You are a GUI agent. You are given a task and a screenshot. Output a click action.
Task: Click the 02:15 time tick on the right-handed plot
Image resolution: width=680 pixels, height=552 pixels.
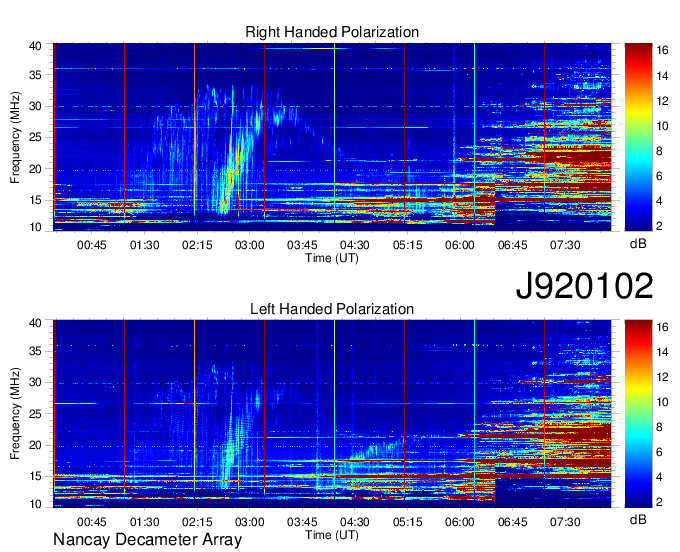point(197,245)
